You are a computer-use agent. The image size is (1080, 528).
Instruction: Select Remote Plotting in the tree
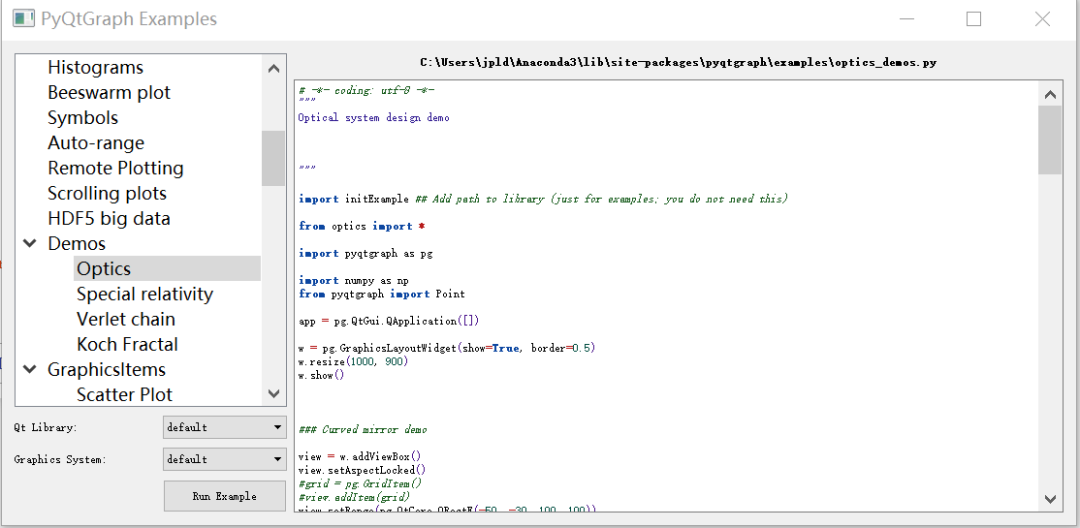coord(116,168)
